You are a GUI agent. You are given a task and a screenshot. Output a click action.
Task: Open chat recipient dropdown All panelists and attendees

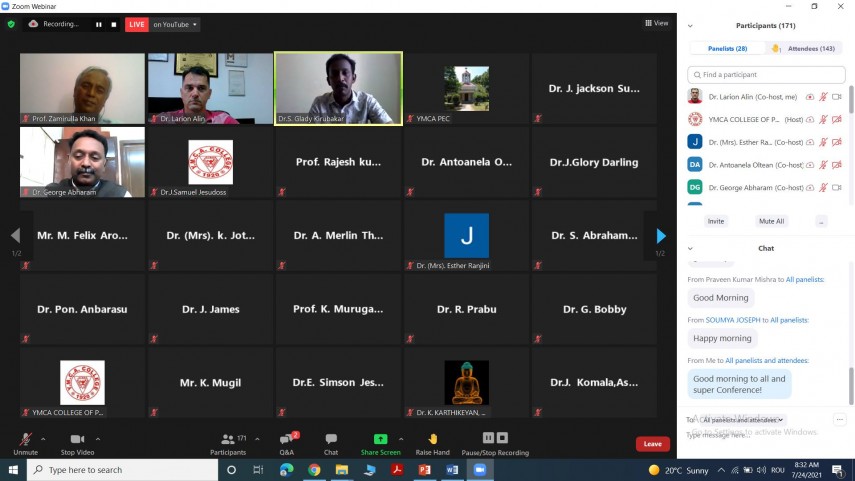point(742,420)
